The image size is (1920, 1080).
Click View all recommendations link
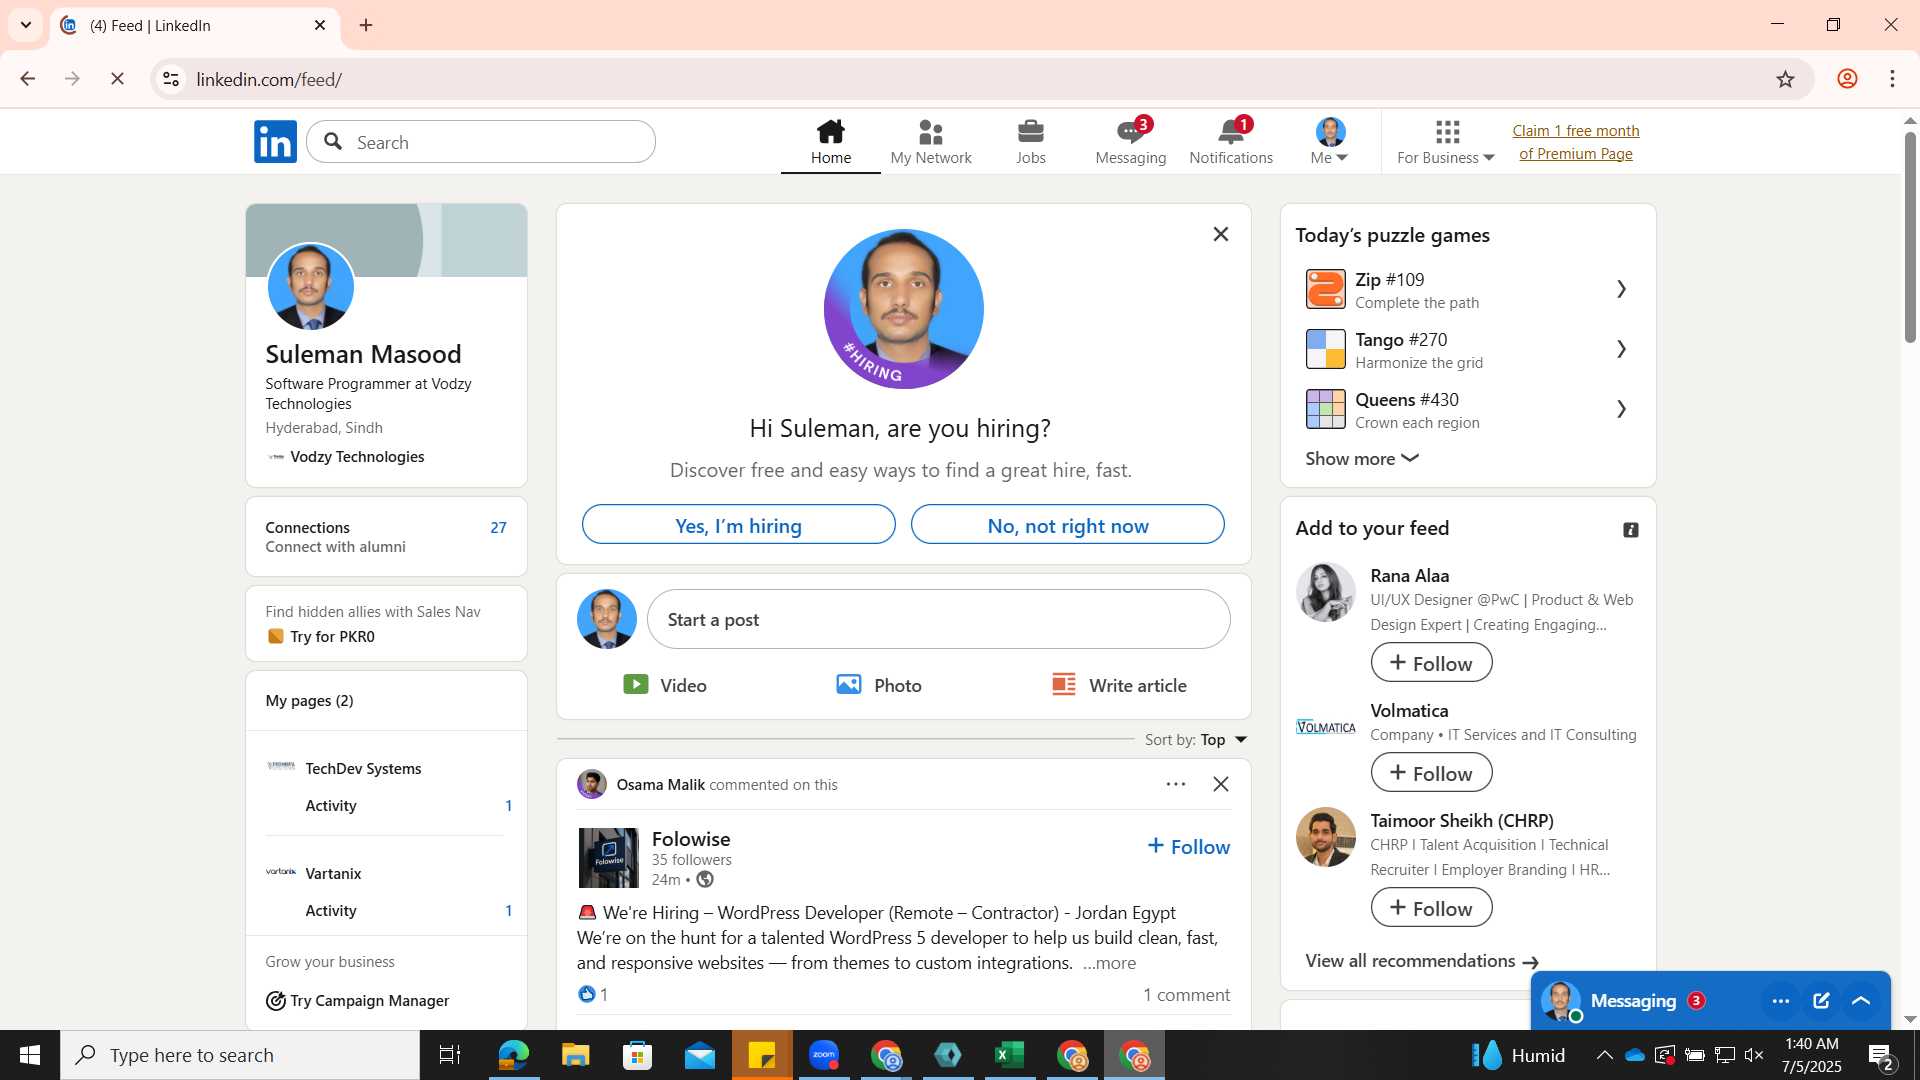(x=1421, y=961)
